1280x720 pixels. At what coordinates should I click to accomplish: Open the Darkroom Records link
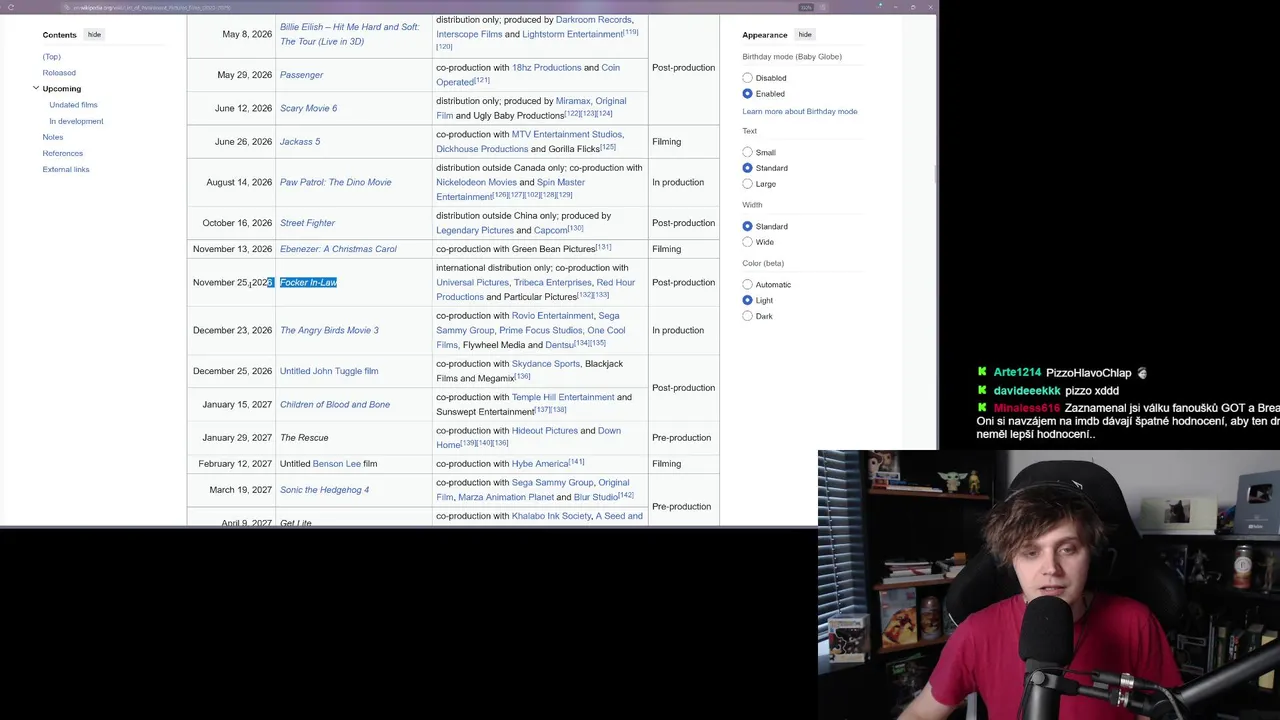point(593,20)
